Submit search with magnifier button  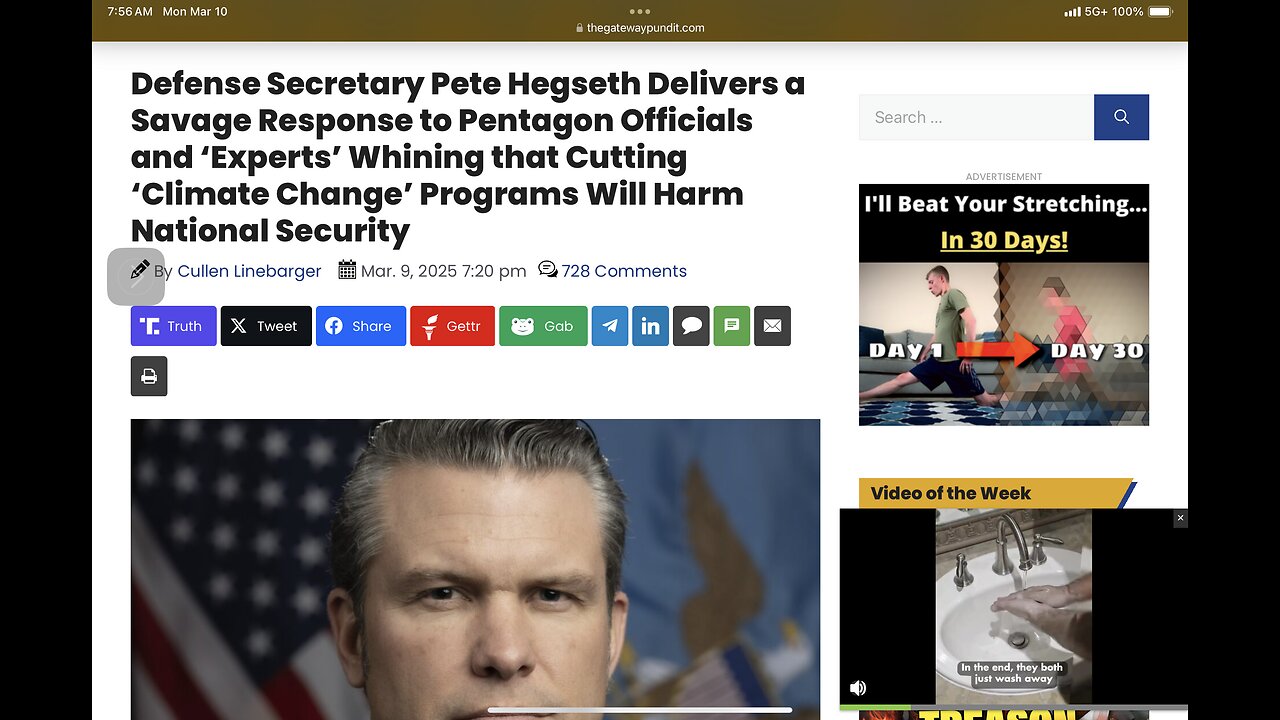[1121, 117]
